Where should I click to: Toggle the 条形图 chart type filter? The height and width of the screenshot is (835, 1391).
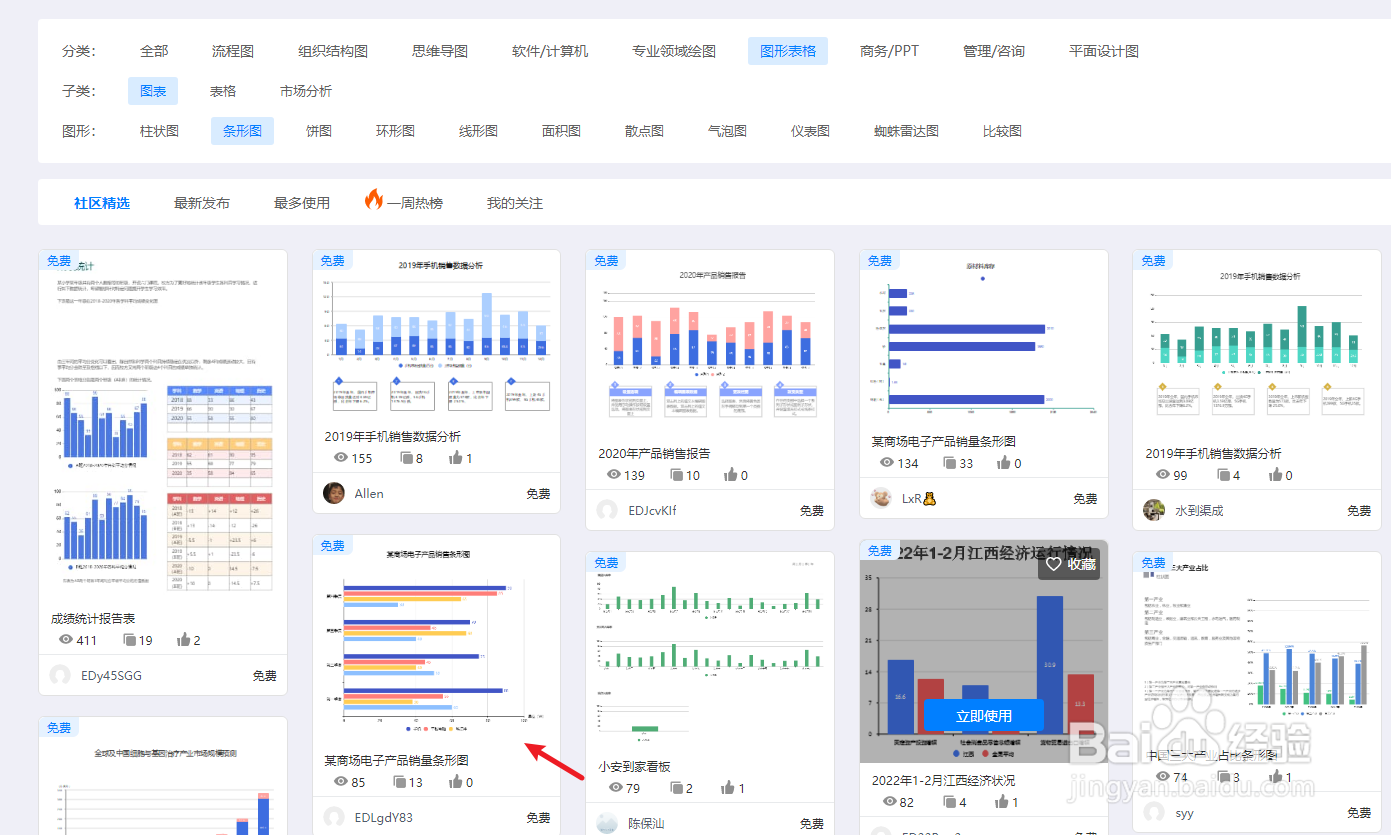click(x=242, y=130)
